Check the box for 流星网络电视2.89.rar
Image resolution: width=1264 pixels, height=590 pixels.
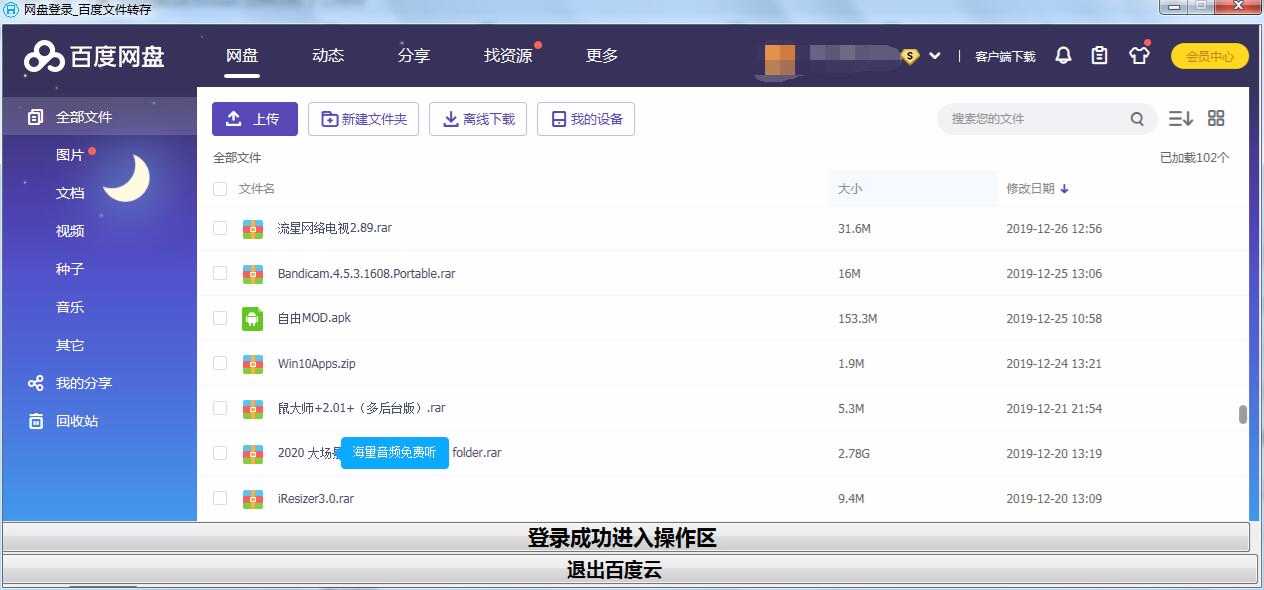pos(220,228)
